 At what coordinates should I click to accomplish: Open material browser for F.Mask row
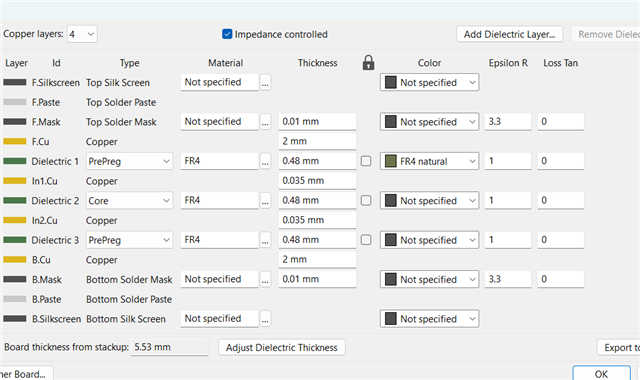coord(265,122)
